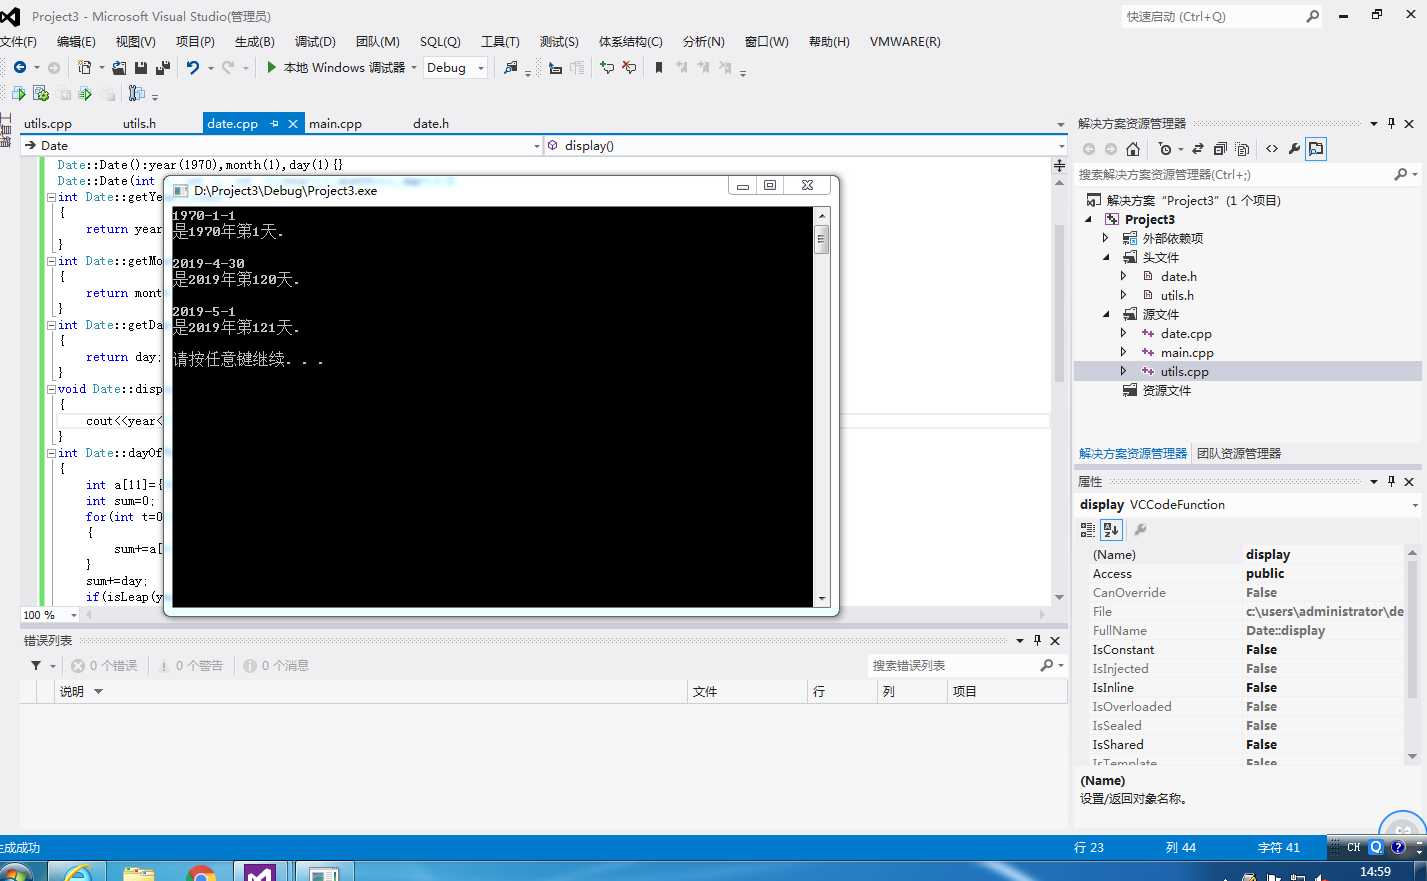This screenshot has width=1427, height=881.
Task: Expand the 外部依赖项 tree node
Action: [x=1105, y=238]
